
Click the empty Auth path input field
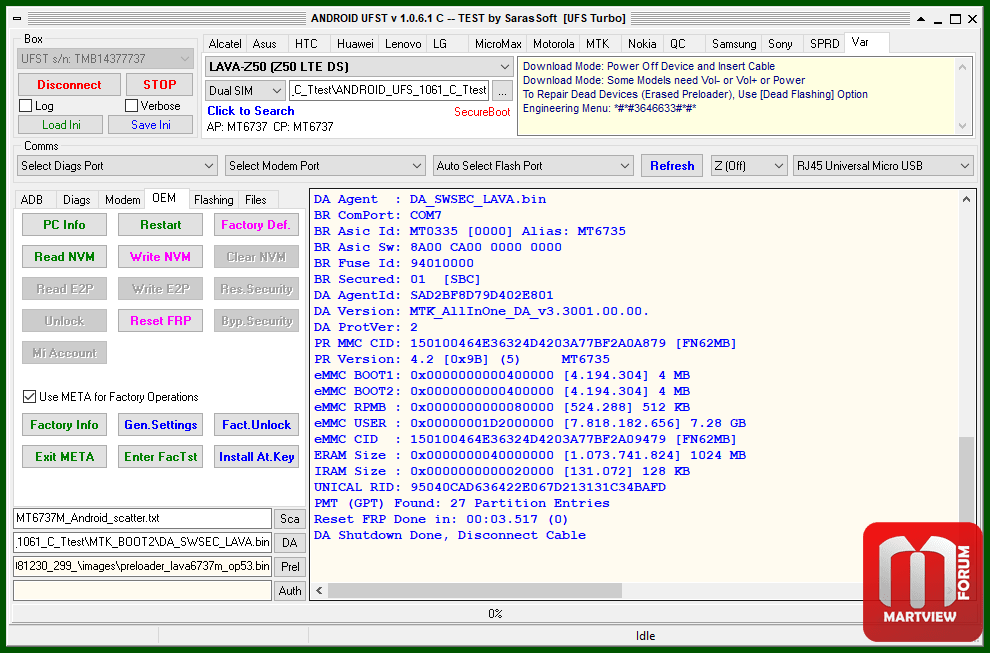(143, 591)
